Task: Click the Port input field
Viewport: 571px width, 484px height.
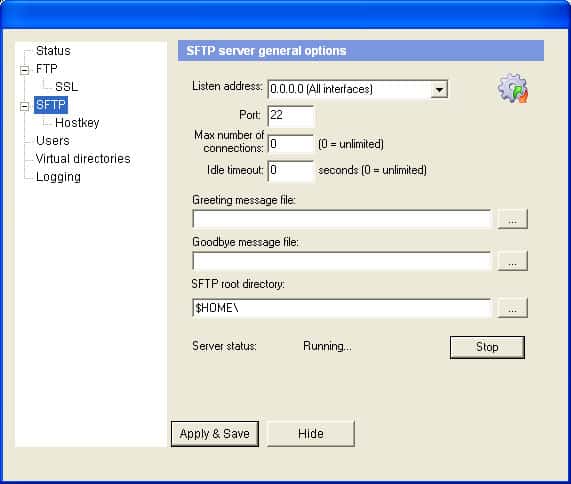Action: (x=290, y=116)
